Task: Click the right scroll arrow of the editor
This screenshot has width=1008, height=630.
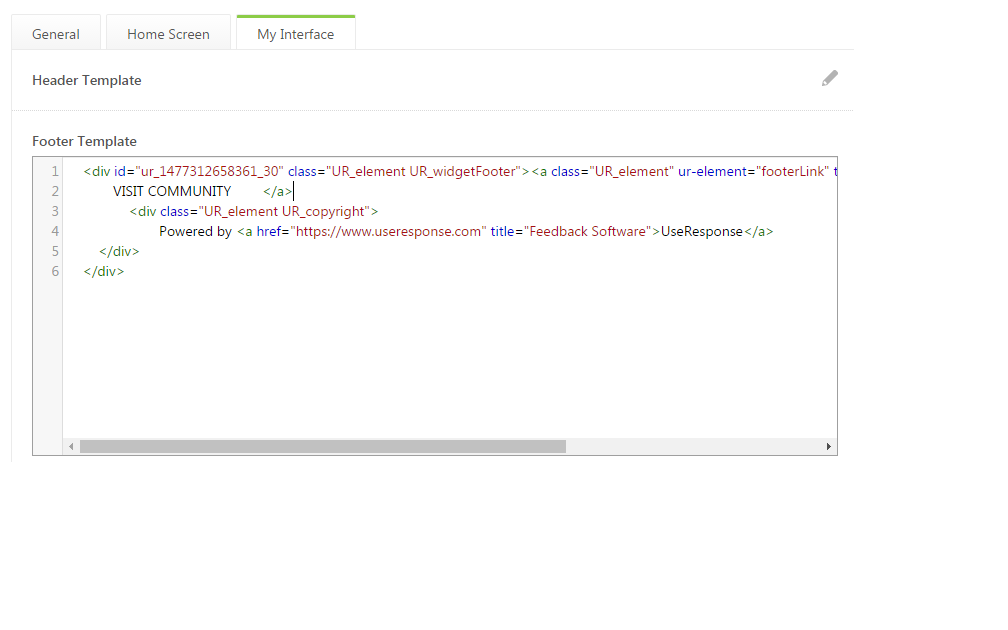Action: (x=828, y=447)
